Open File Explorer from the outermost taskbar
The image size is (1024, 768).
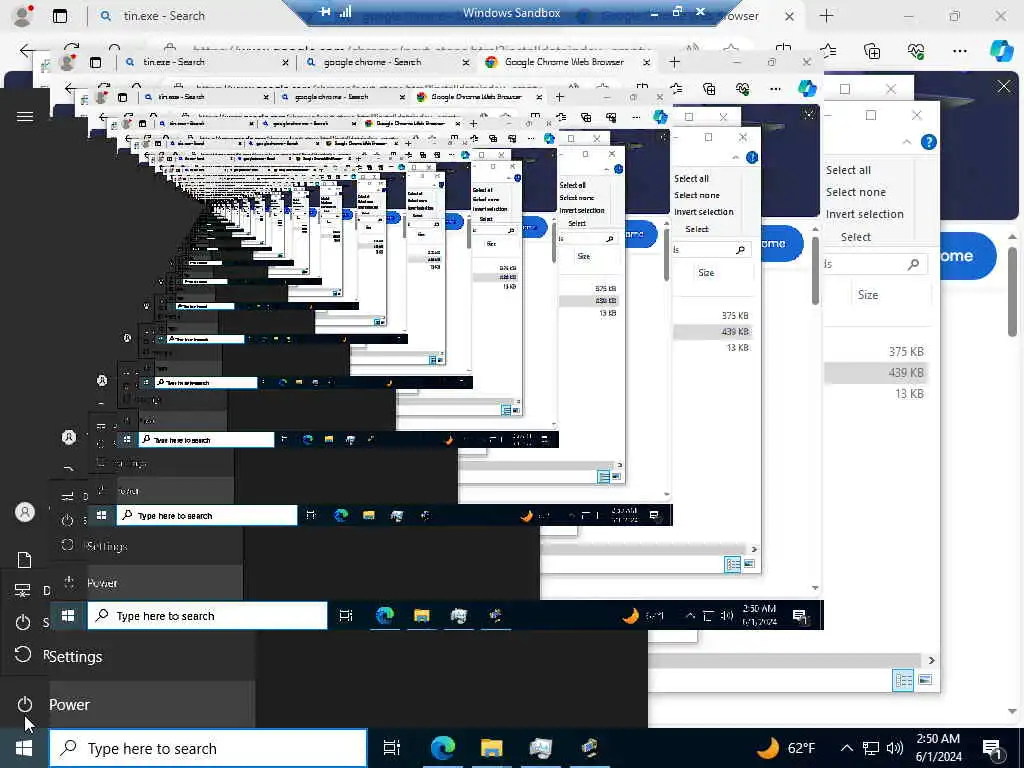(491, 748)
